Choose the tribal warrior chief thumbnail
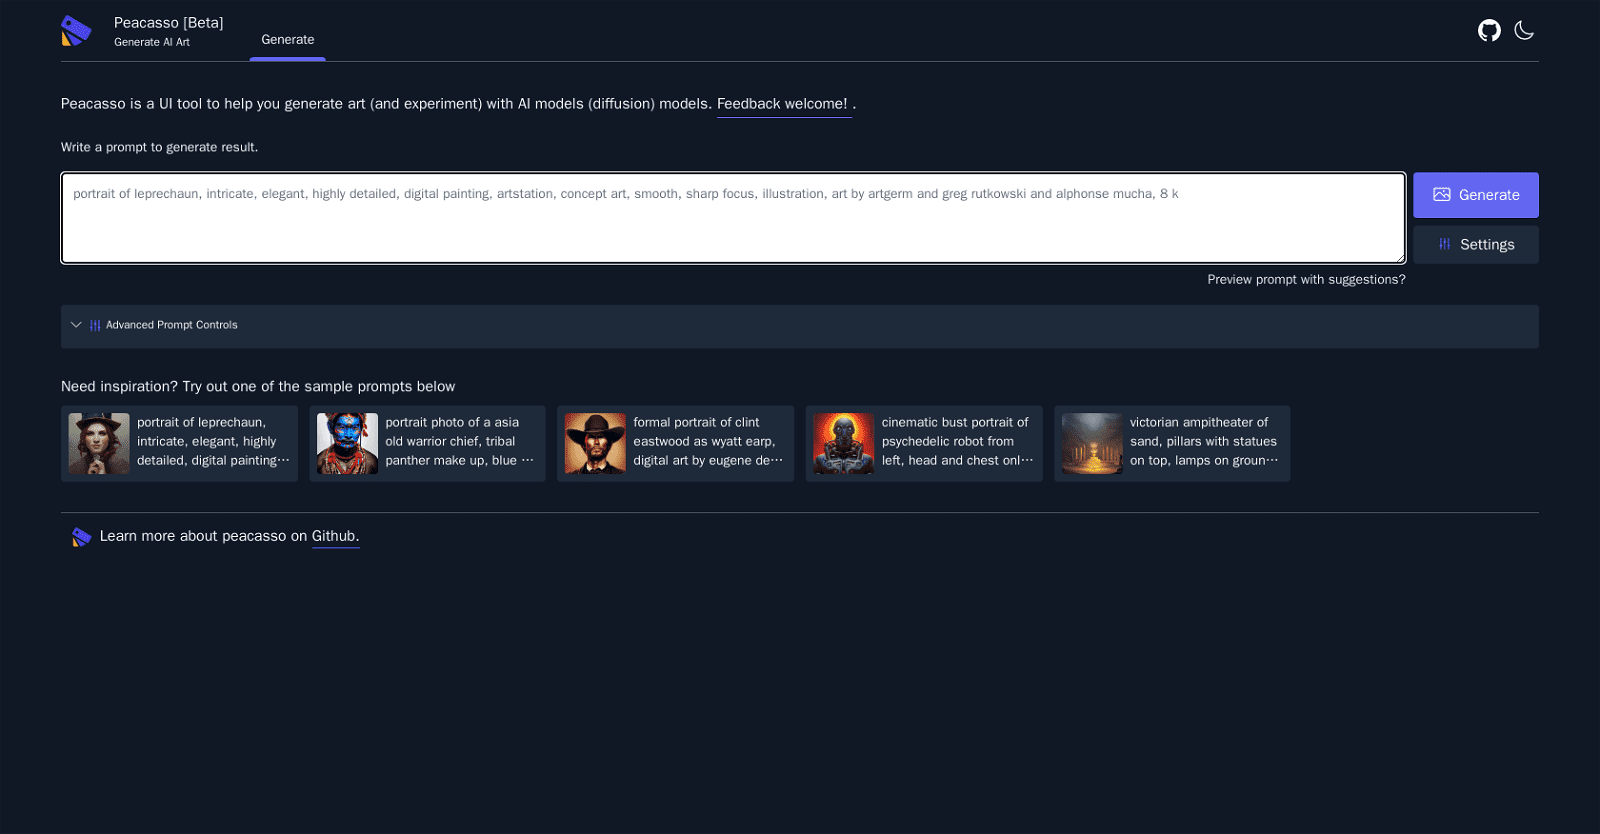 tap(347, 443)
